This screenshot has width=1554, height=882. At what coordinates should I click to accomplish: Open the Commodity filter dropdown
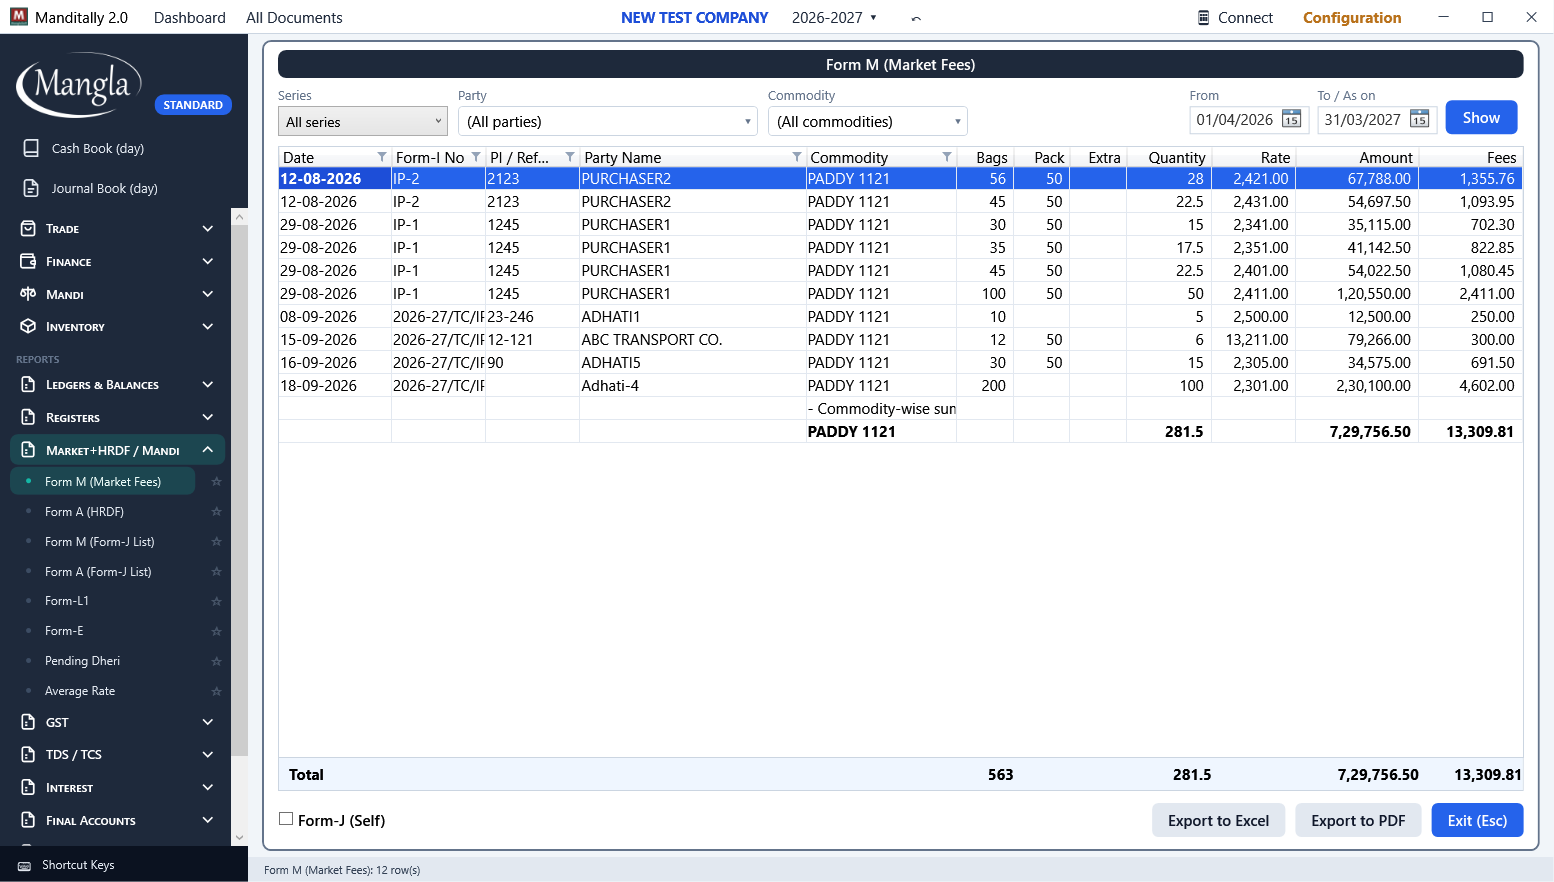[x=868, y=121]
